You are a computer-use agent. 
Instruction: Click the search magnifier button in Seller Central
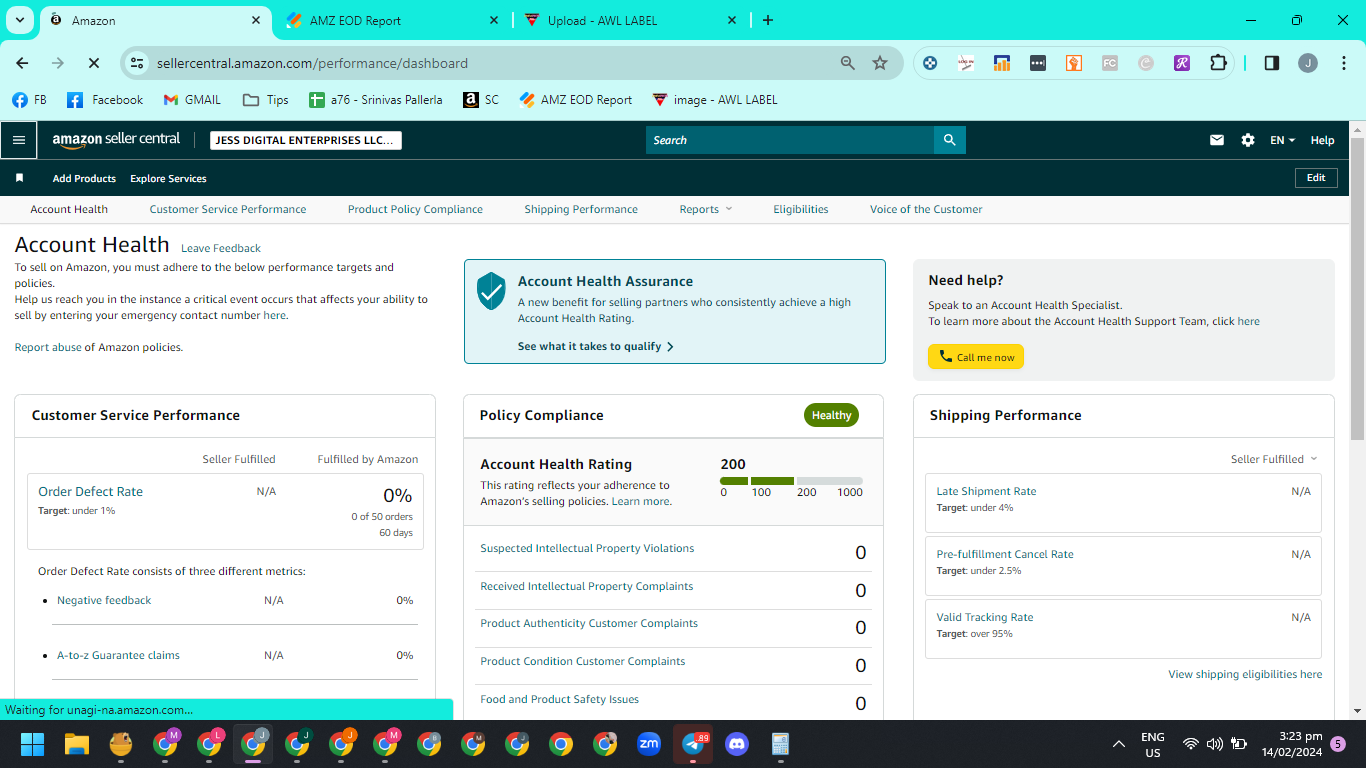[949, 140]
